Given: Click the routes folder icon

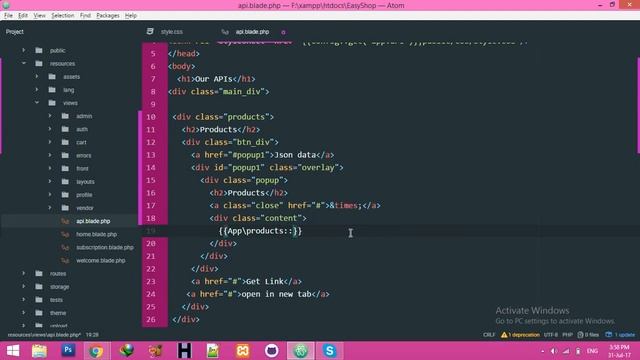Looking at the screenshot, I should coord(39,273).
